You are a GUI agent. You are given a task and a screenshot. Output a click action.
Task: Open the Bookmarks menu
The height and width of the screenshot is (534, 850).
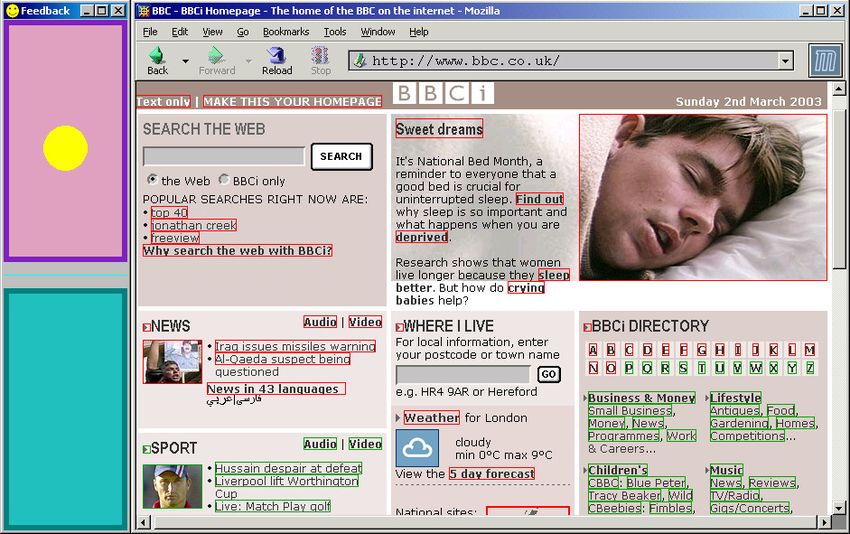[x=286, y=32]
